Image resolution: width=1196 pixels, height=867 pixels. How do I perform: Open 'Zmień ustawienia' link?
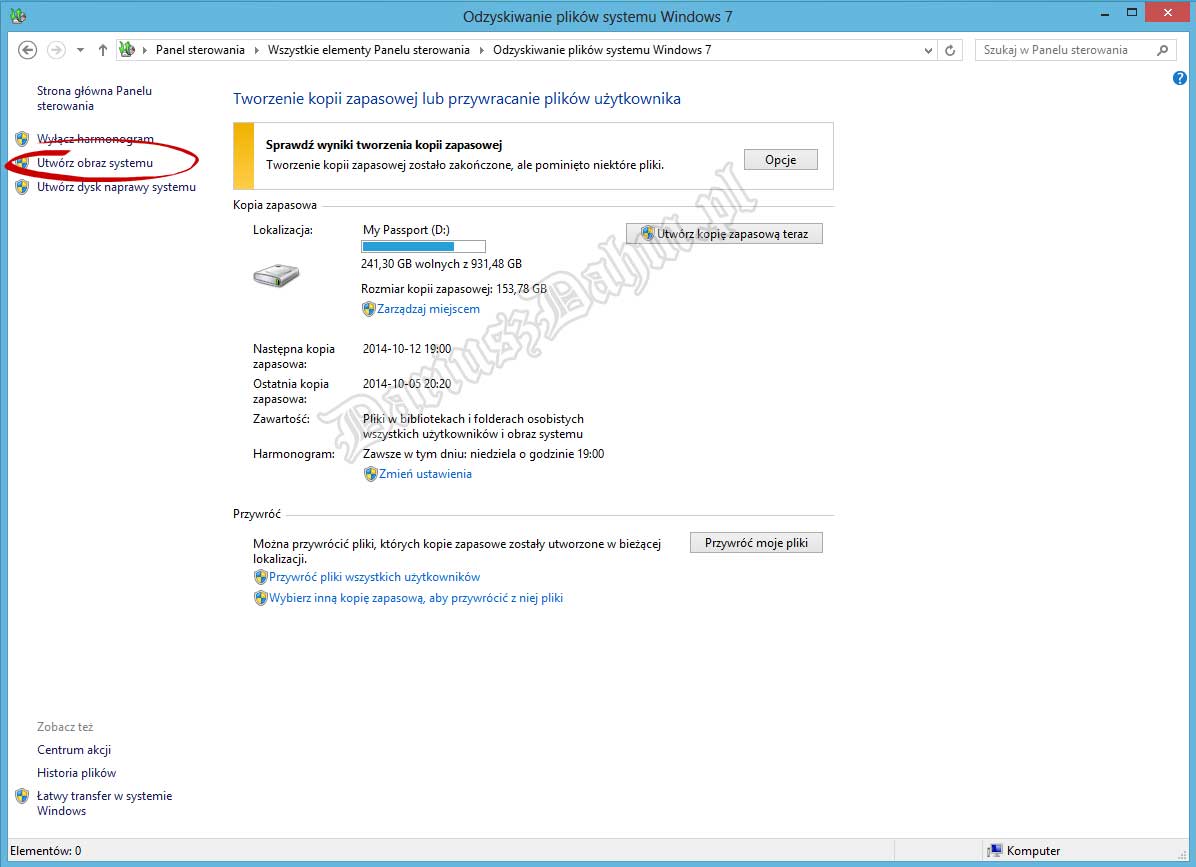pos(426,474)
